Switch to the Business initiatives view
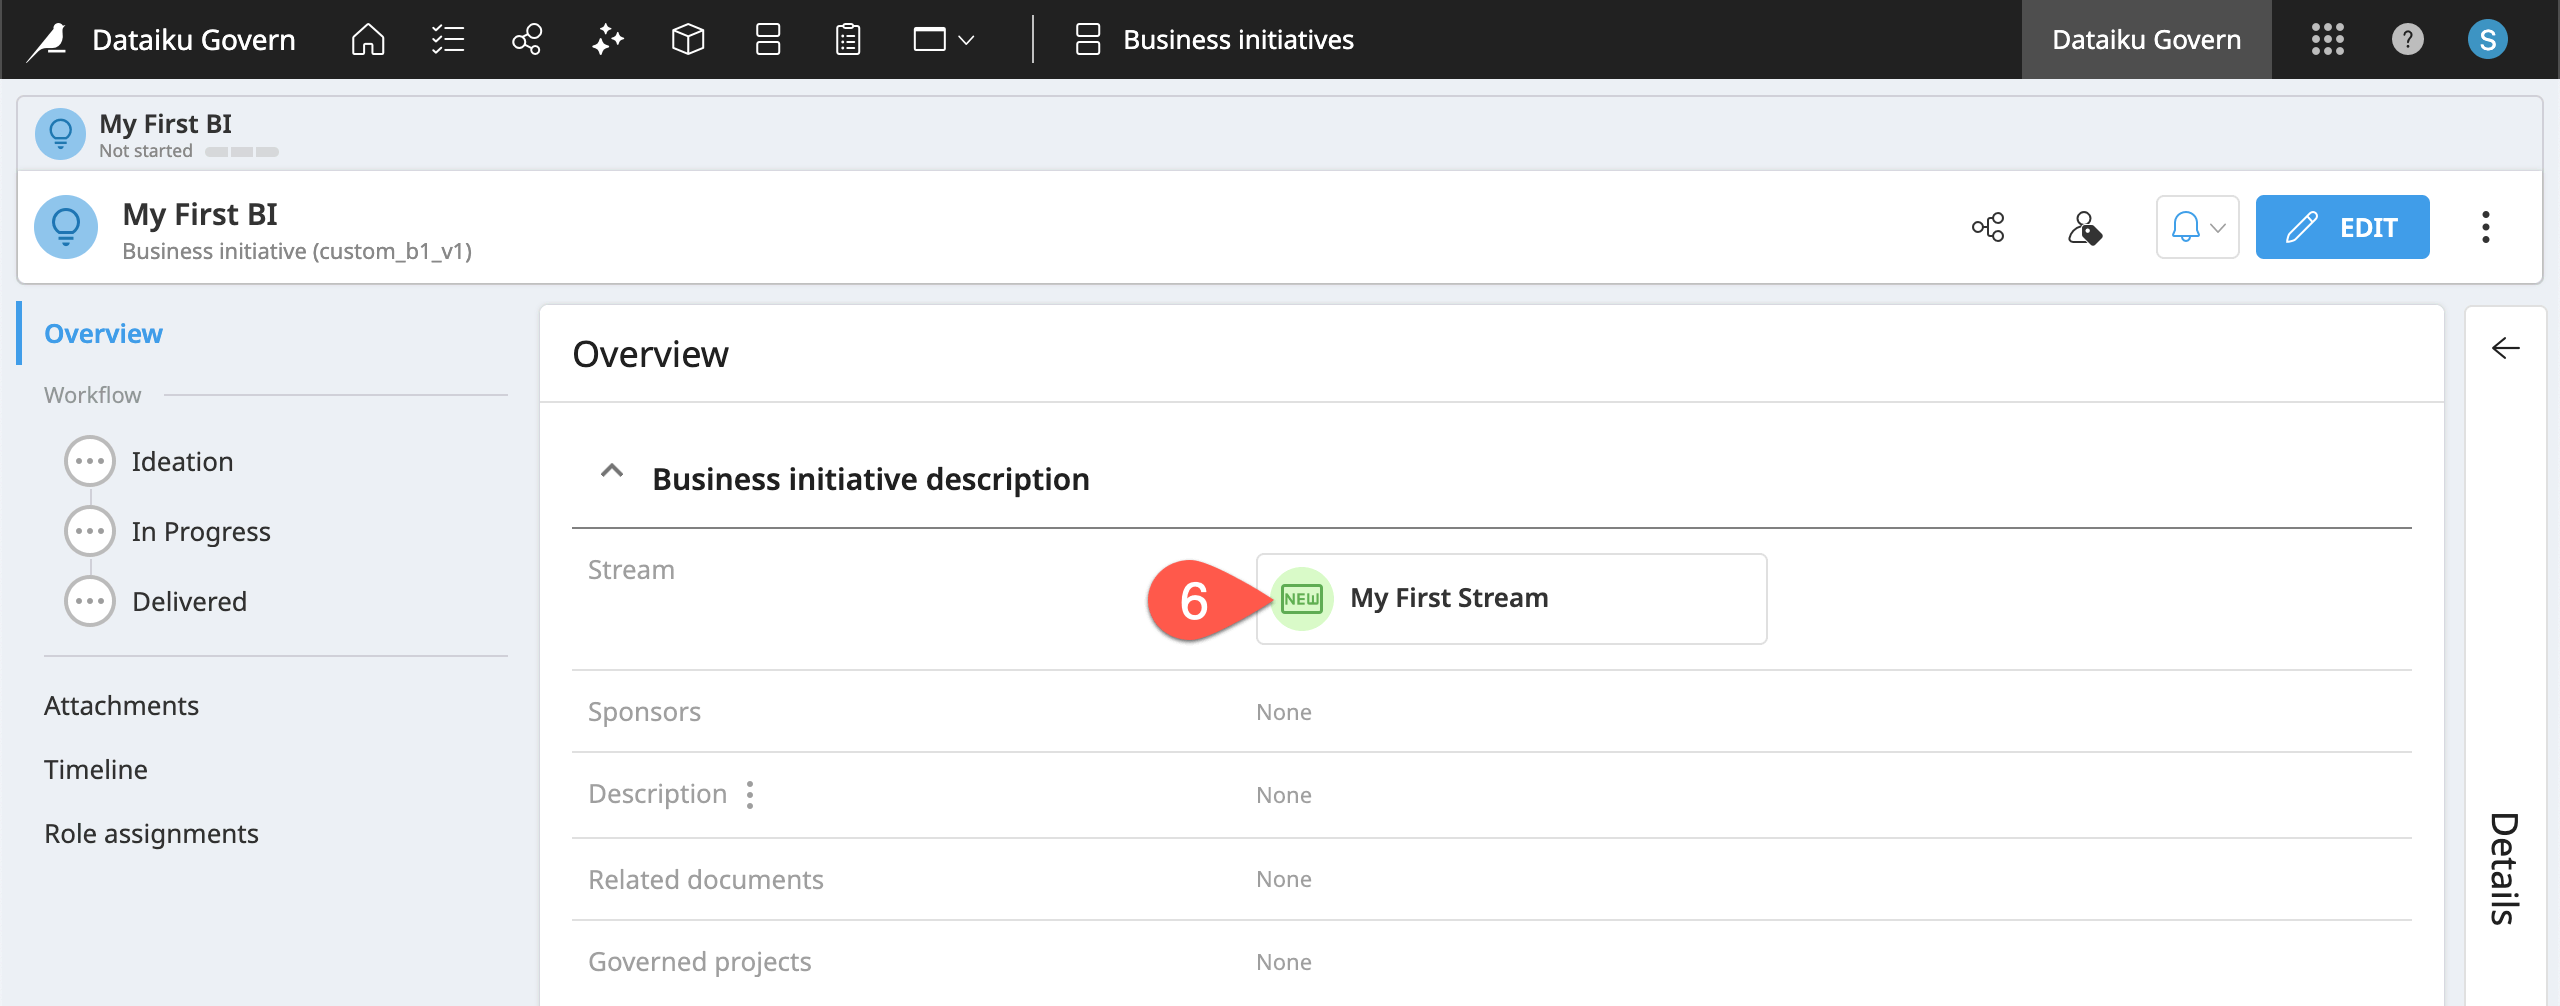The width and height of the screenshot is (2560, 1006). [x=1237, y=39]
